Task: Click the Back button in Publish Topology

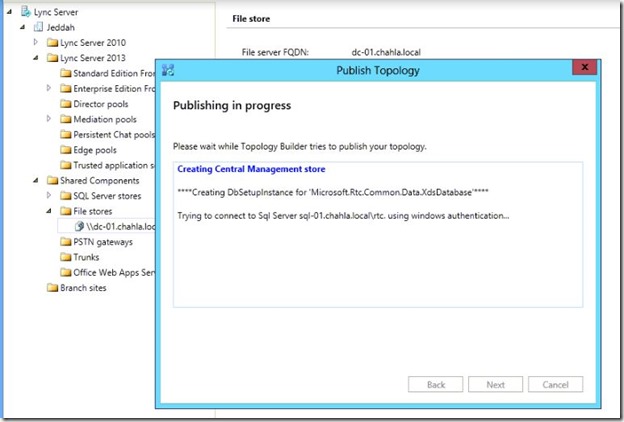Action: 435,384
